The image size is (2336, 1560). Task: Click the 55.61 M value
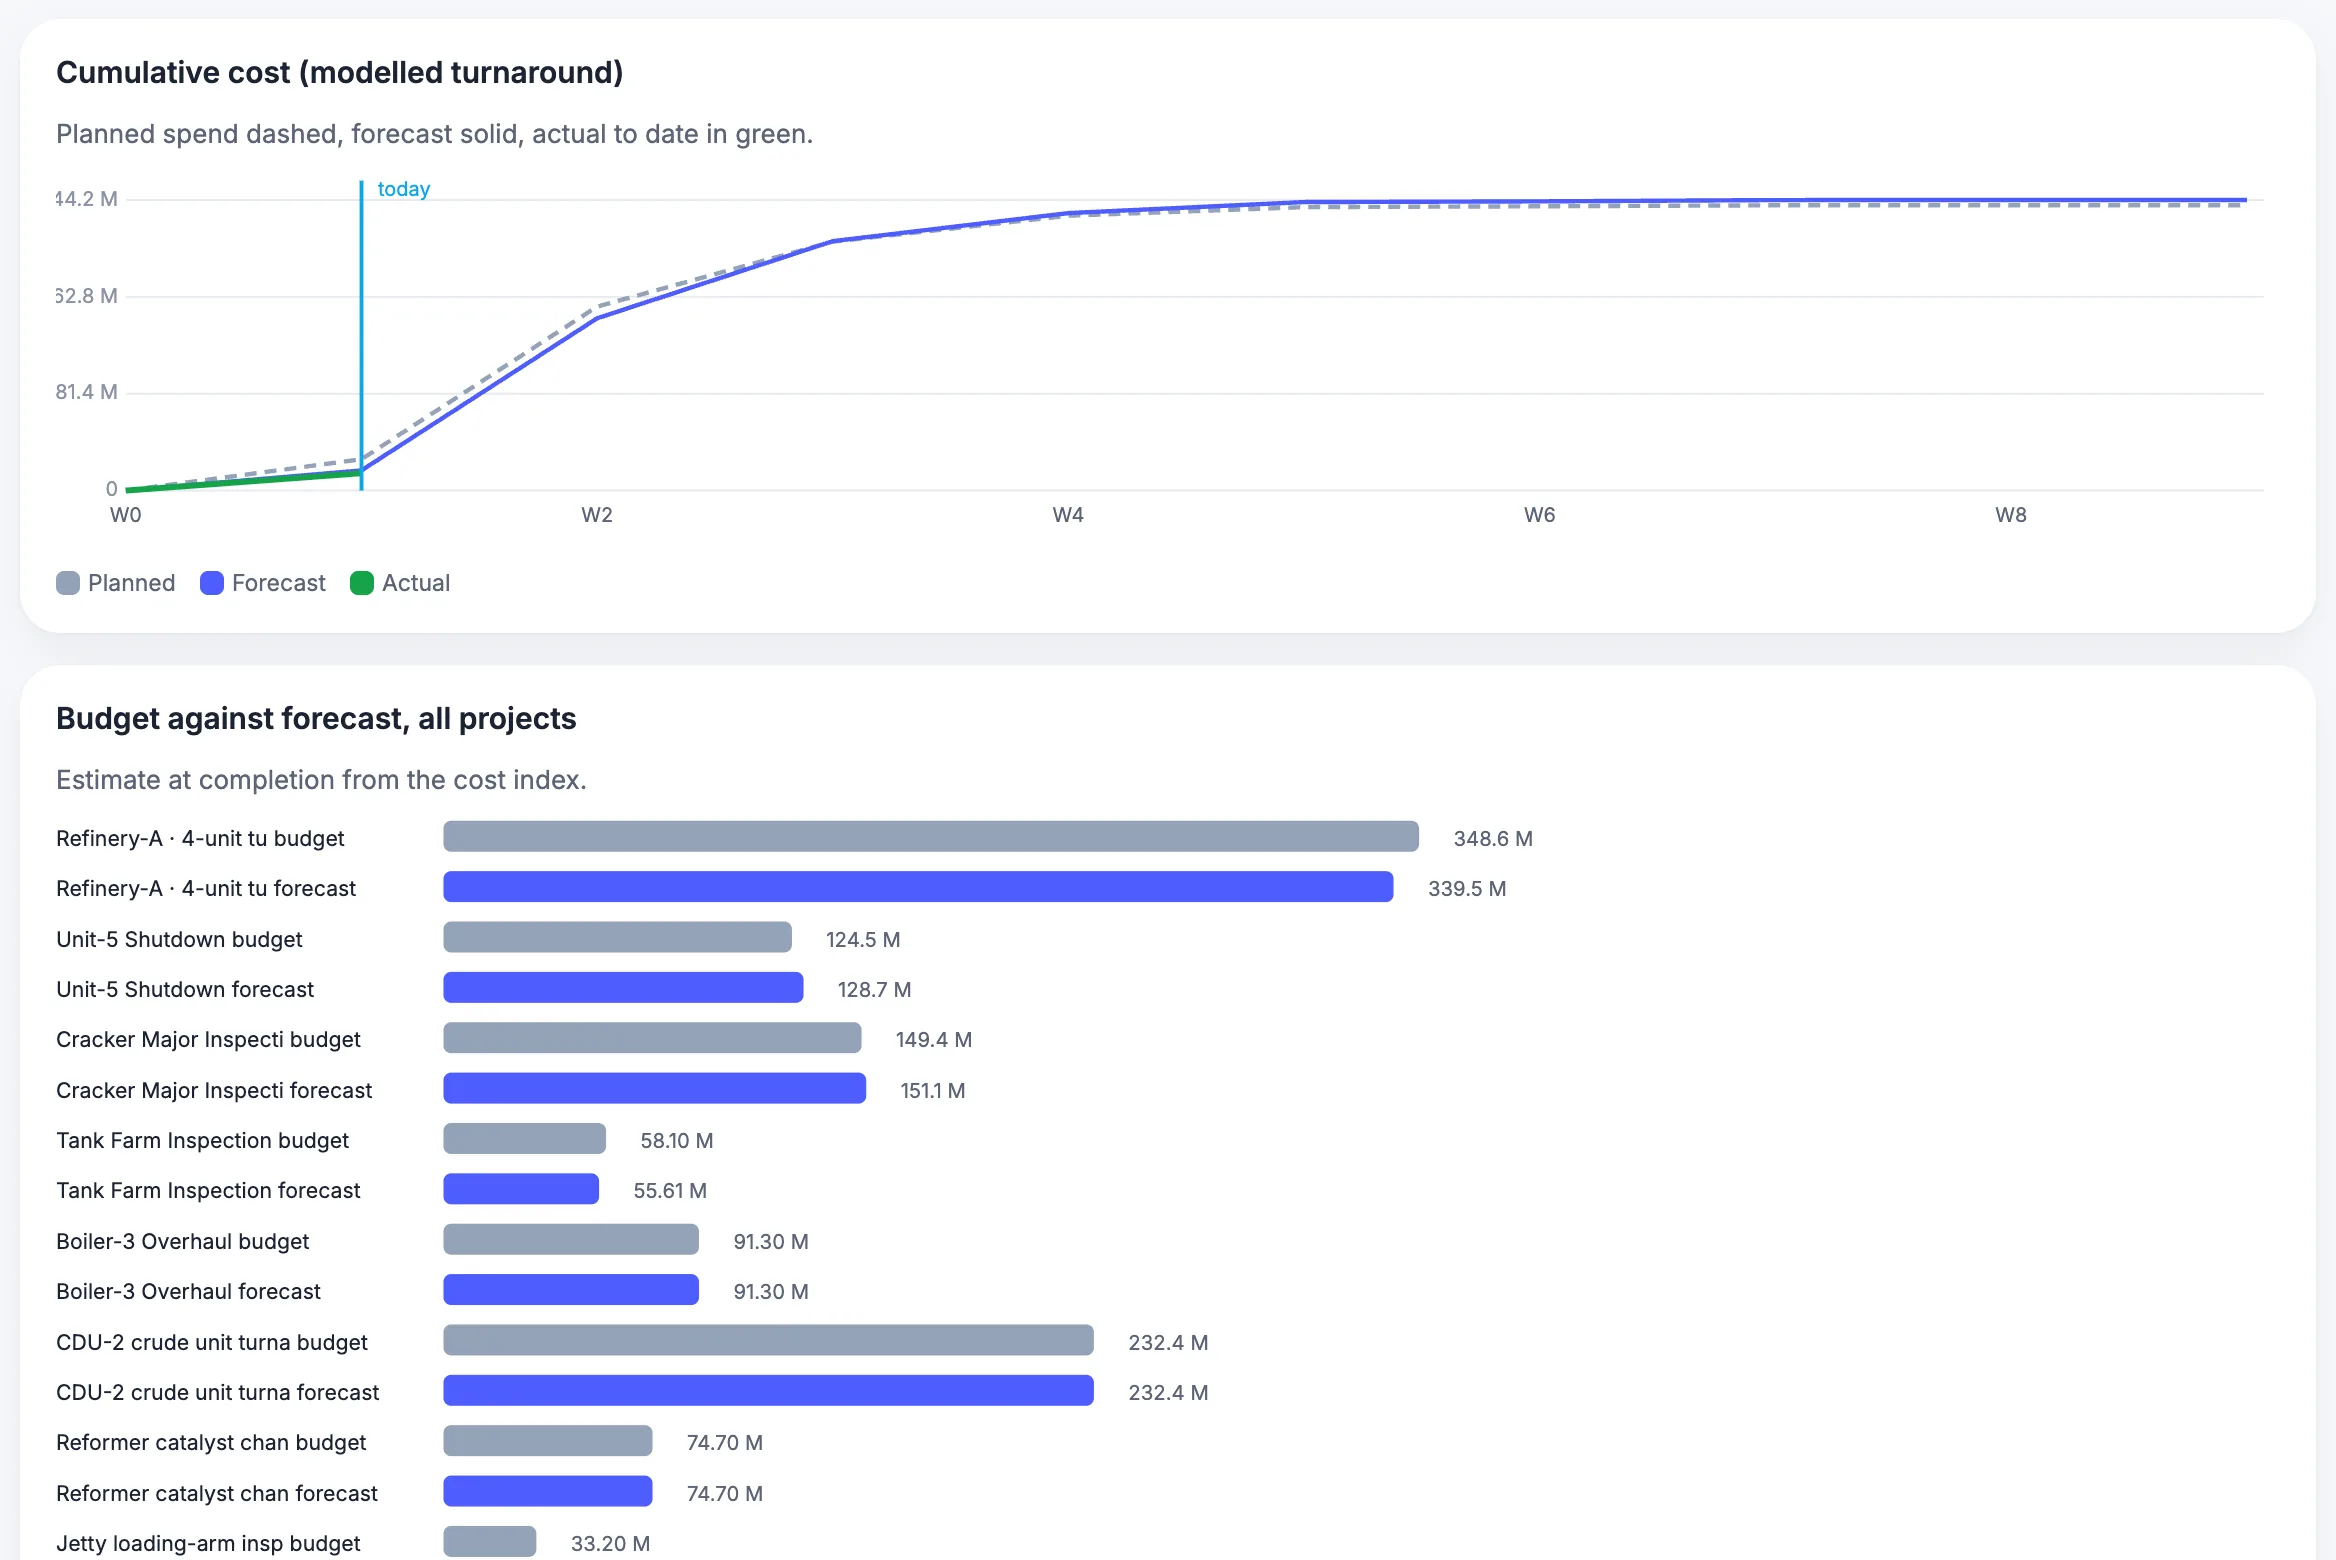[x=670, y=1191]
